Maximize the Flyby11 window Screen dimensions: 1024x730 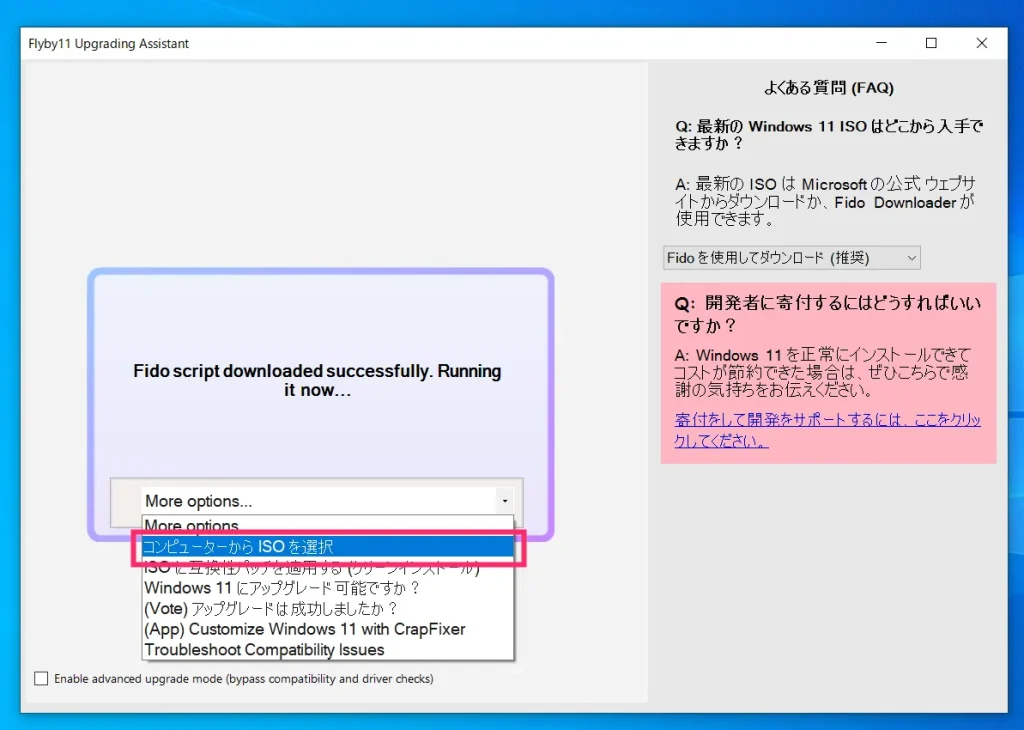[931, 43]
